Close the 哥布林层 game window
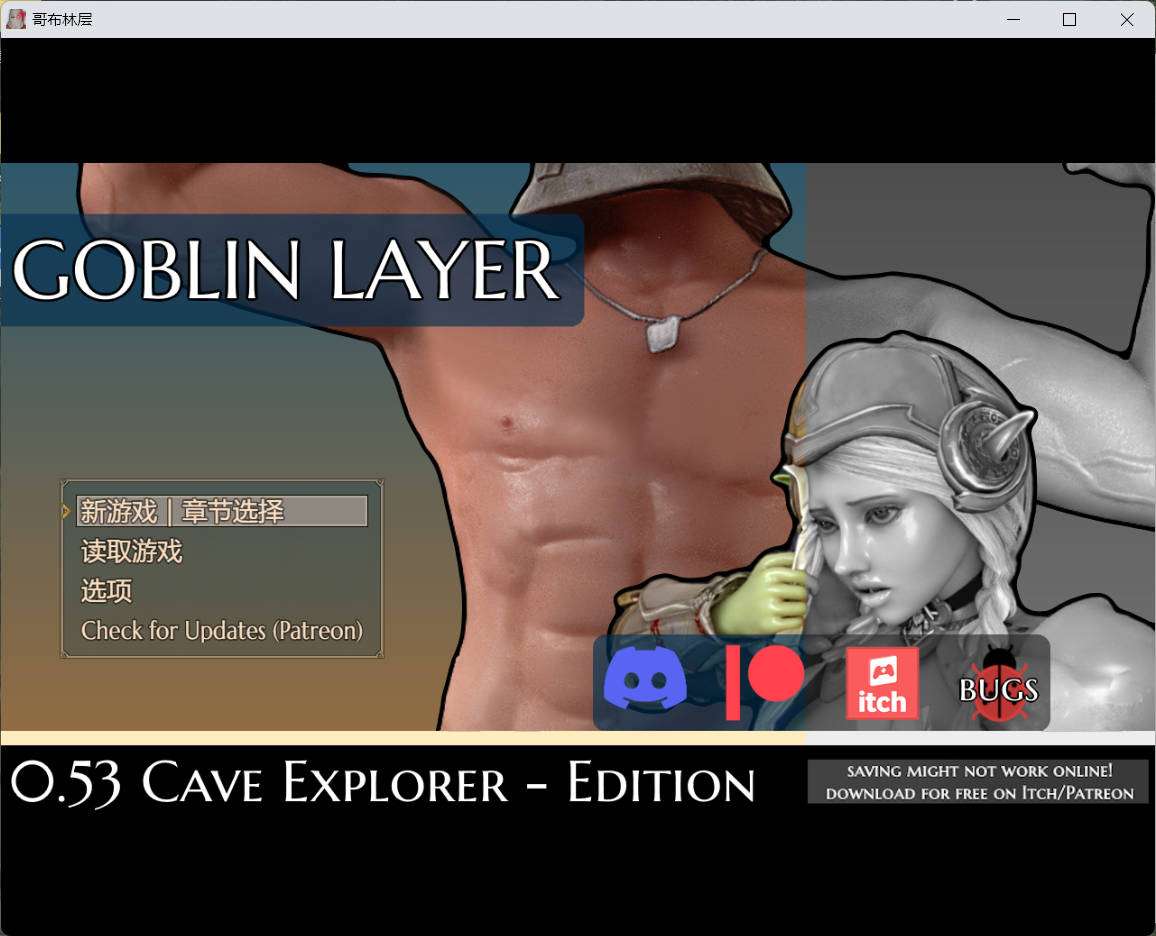 1127,19
